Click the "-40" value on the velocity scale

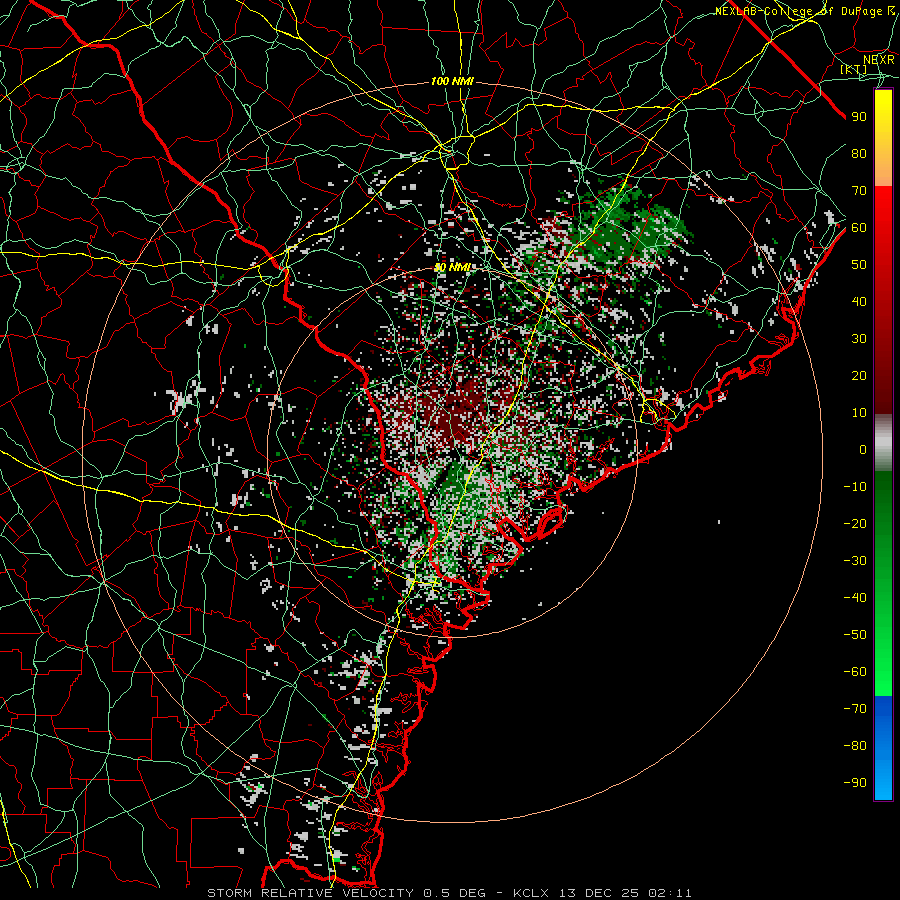tap(855, 598)
